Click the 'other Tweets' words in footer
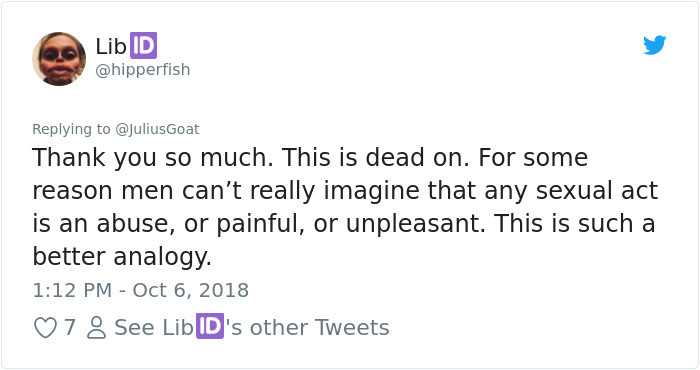 320,328
